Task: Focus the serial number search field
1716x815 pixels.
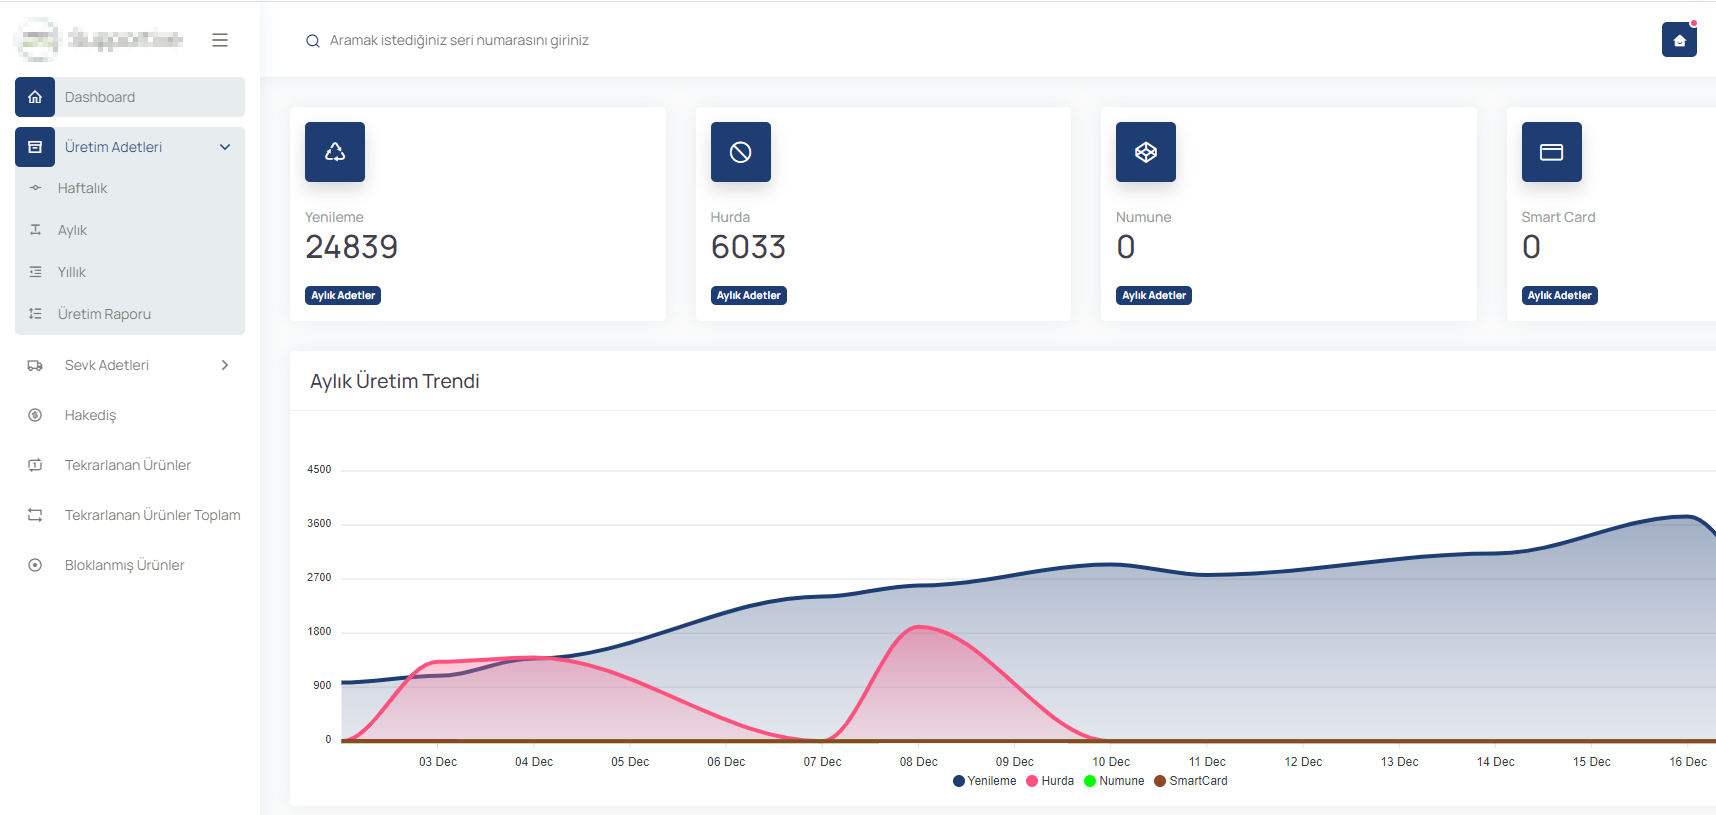Action: [459, 40]
